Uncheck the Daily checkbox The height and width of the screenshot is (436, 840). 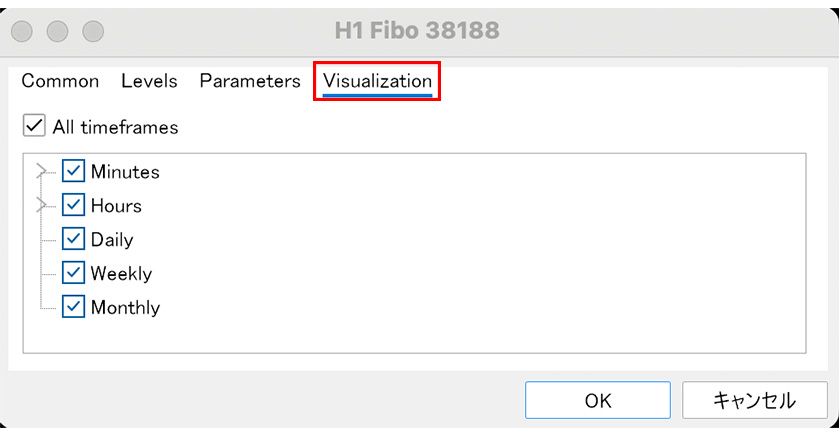pos(73,240)
